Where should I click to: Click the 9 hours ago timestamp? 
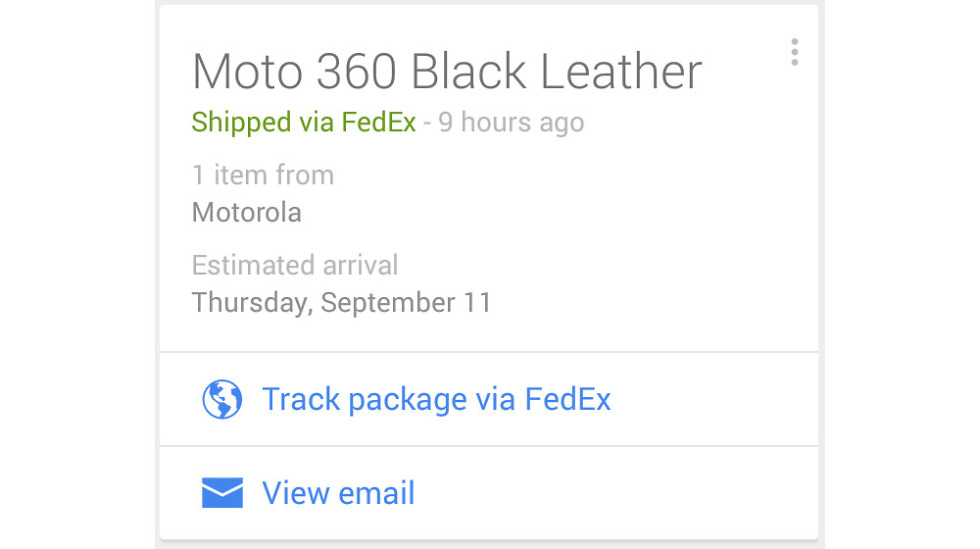511,123
